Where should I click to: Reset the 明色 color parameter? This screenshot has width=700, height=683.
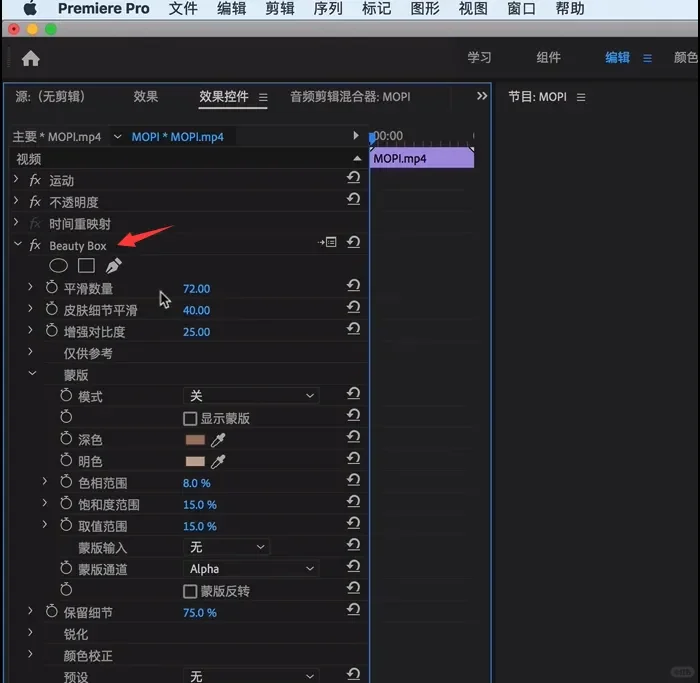[x=354, y=458]
